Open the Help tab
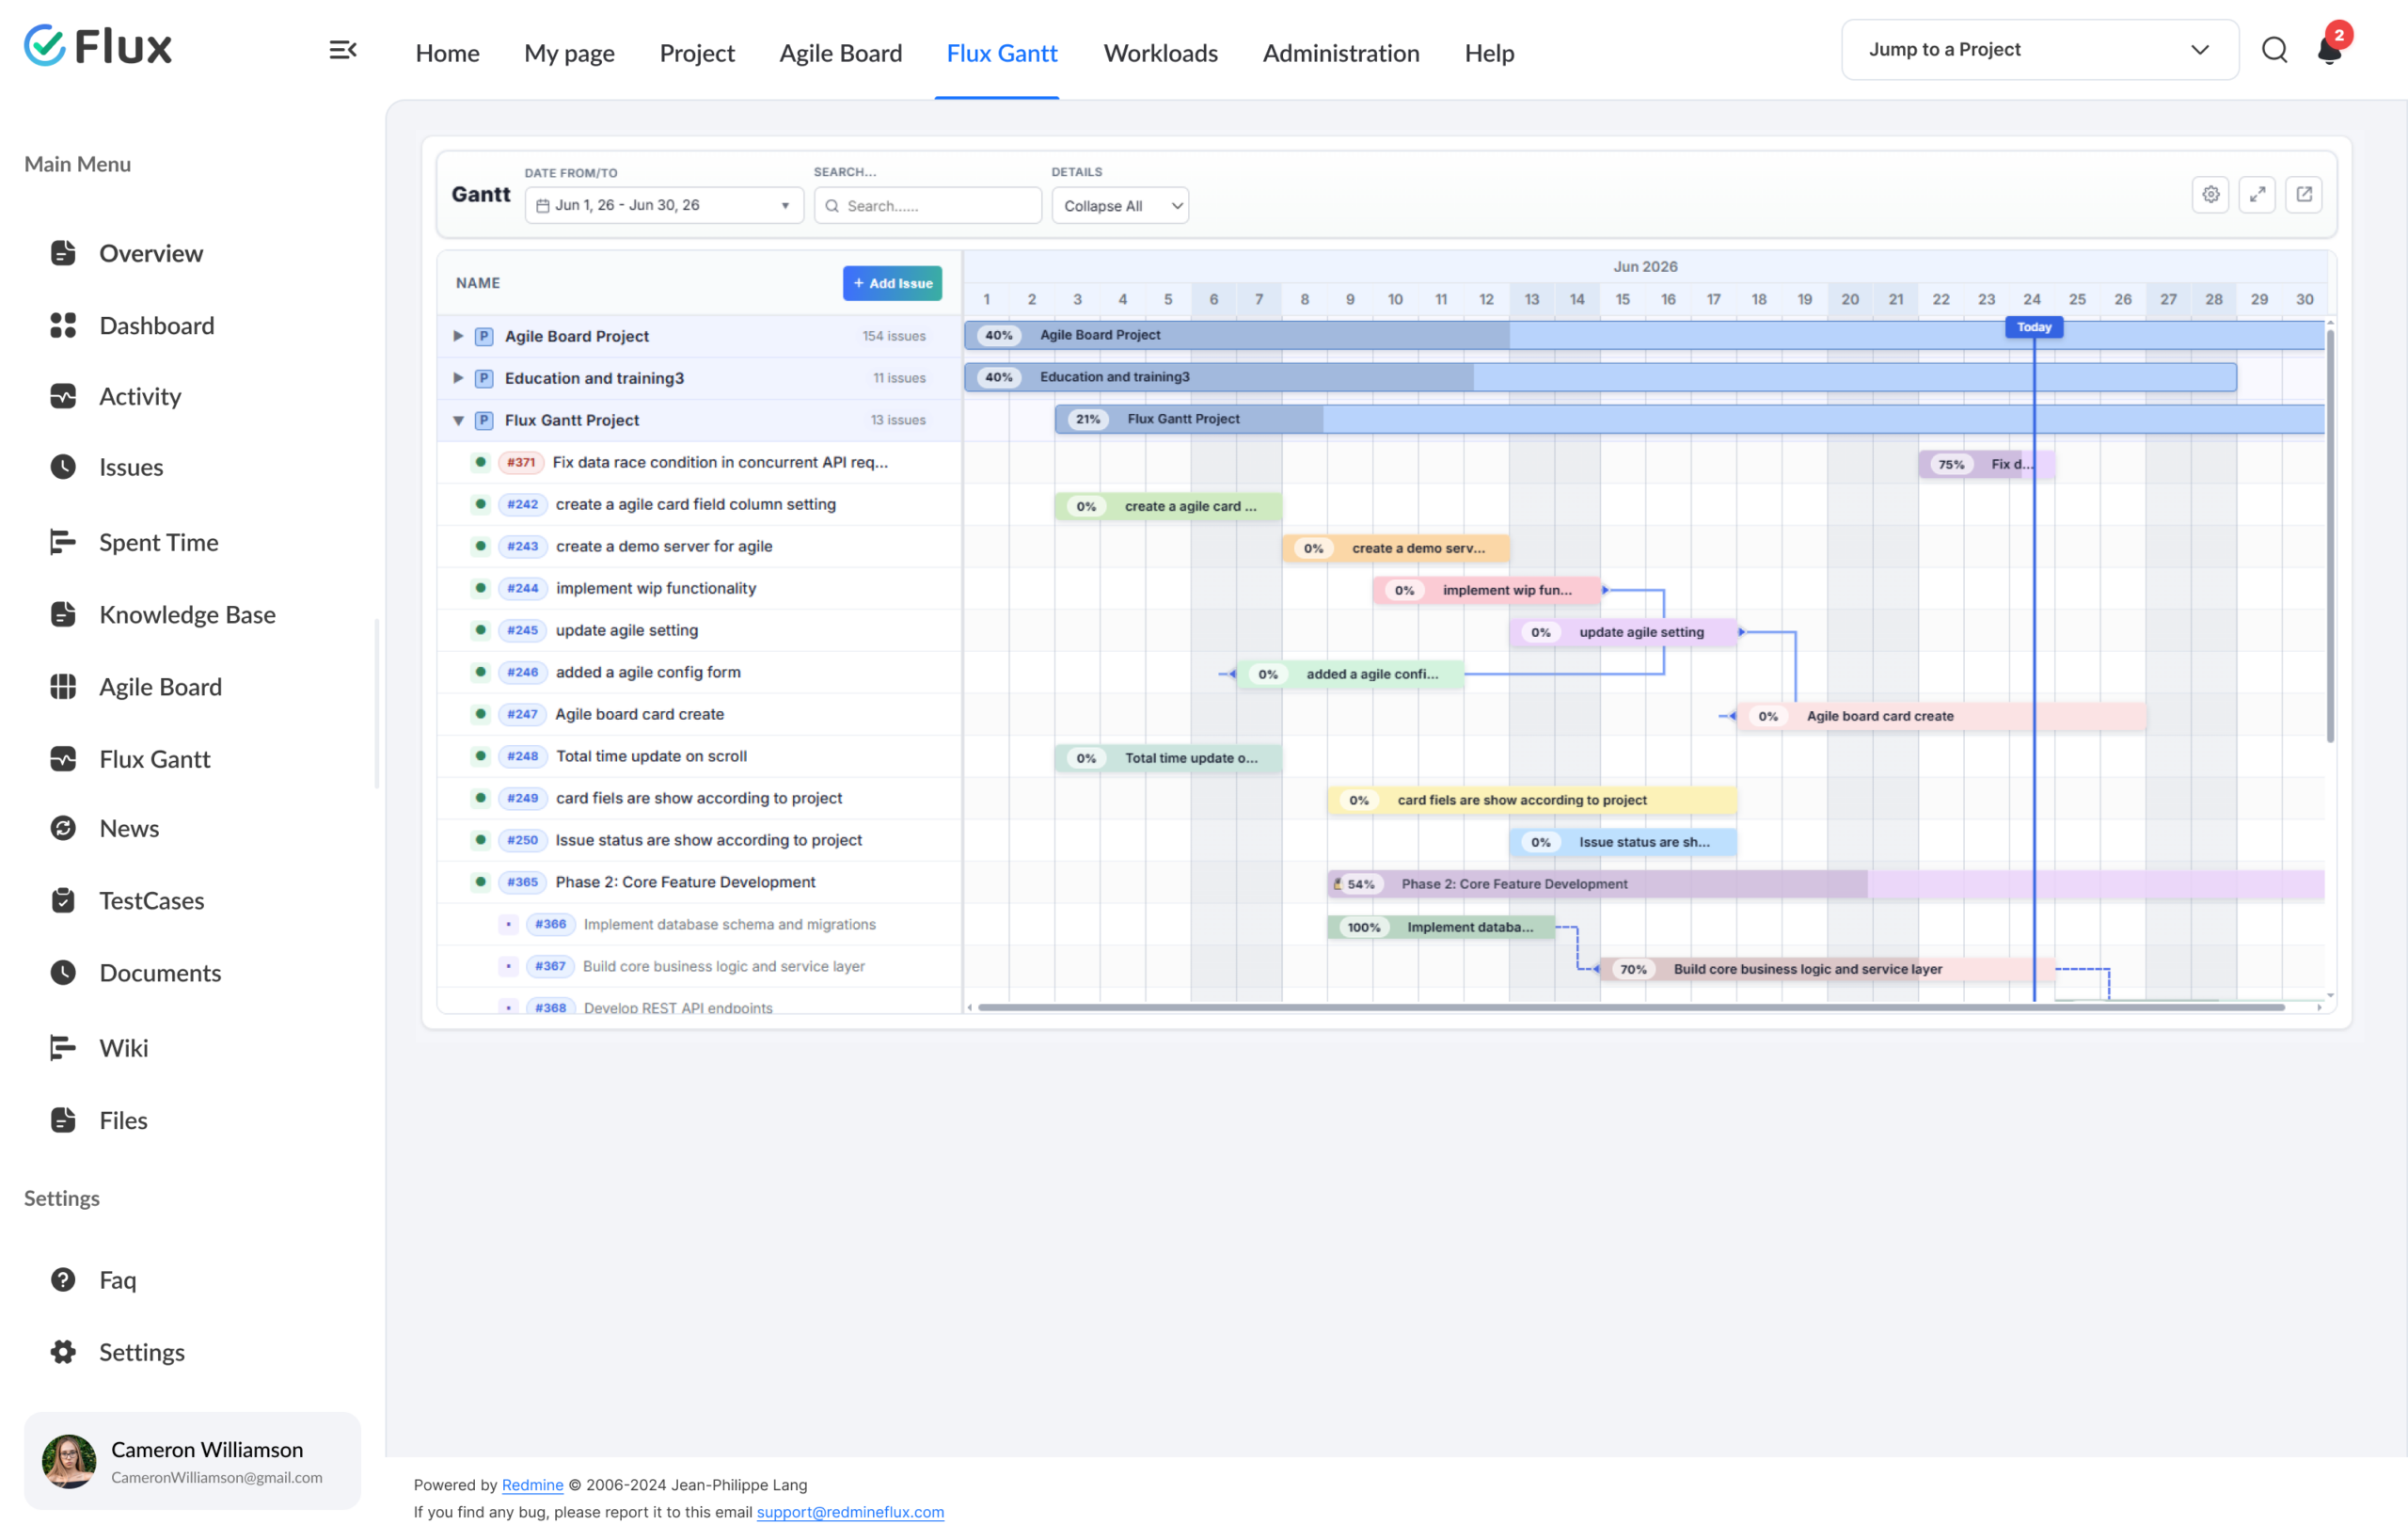This screenshot has width=2408, height=1540. tap(1489, 52)
